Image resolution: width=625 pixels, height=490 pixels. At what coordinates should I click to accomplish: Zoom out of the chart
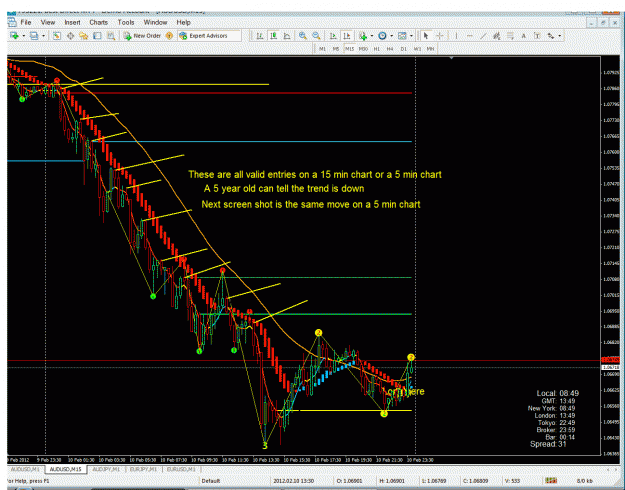(316, 36)
